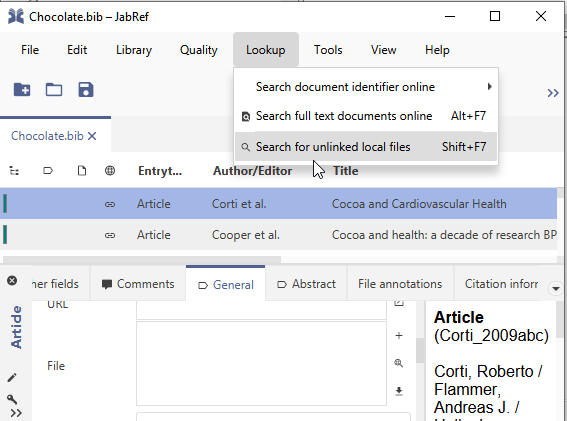Choose Search full text documents online
567x421 pixels.
coord(366,116)
